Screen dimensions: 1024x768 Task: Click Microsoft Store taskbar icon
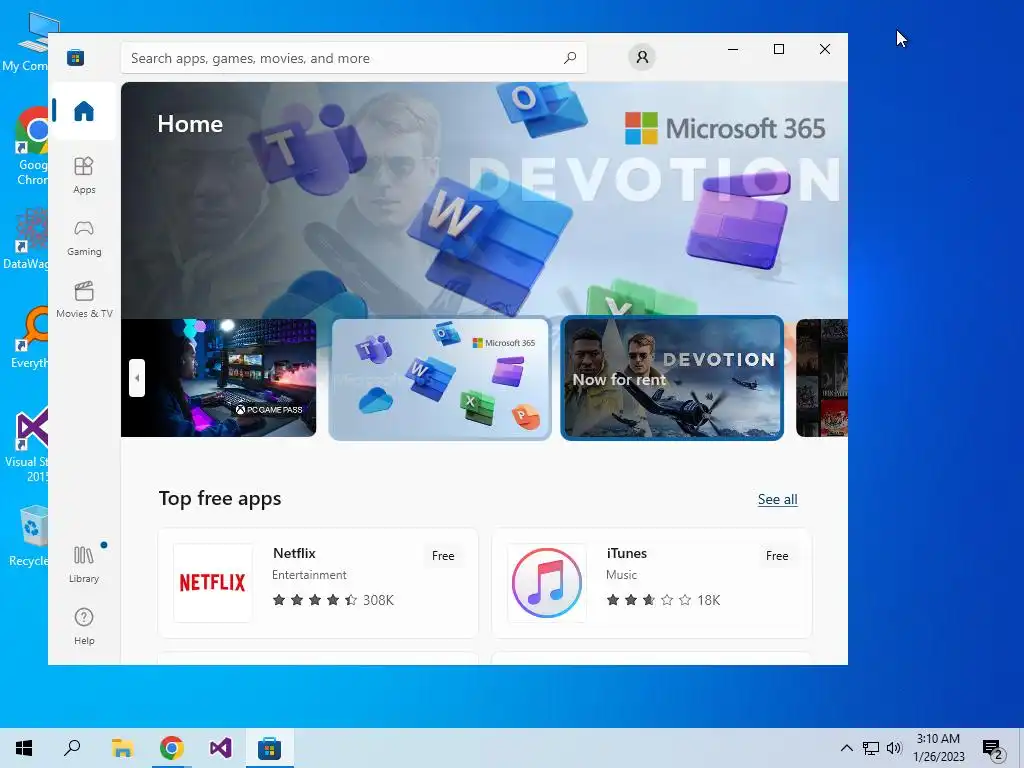269,748
